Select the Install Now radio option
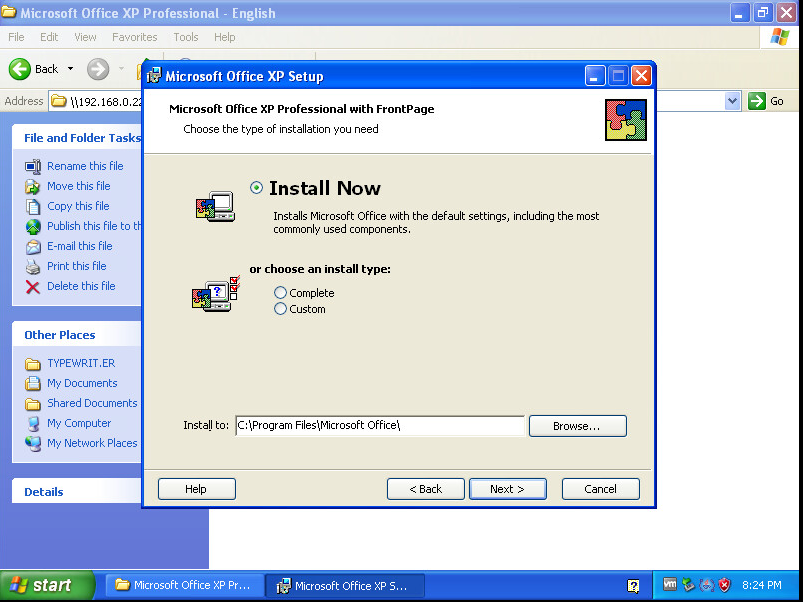The height and width of the screenshot is (602, 803). [x=256, y=188]
